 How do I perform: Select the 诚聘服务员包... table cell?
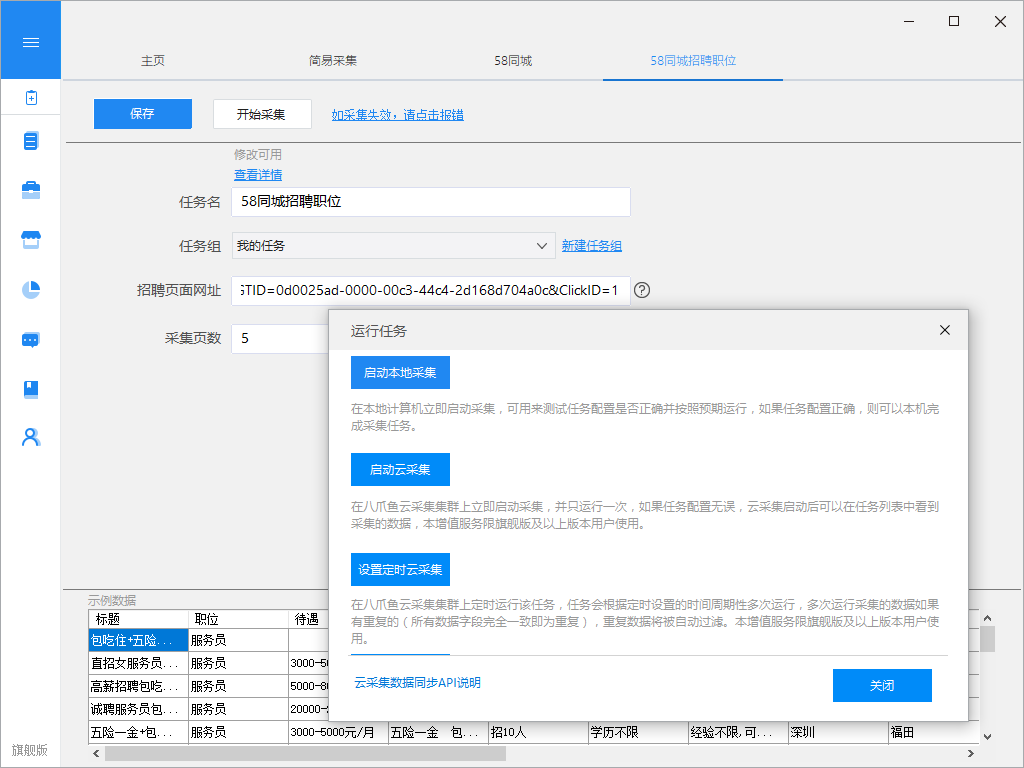click(138, 709)
